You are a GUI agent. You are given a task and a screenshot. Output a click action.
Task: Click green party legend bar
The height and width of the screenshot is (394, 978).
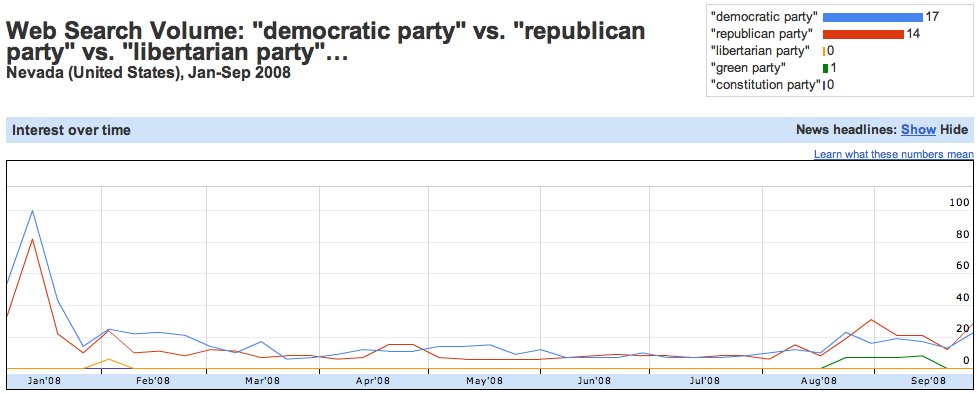point(825,68)
